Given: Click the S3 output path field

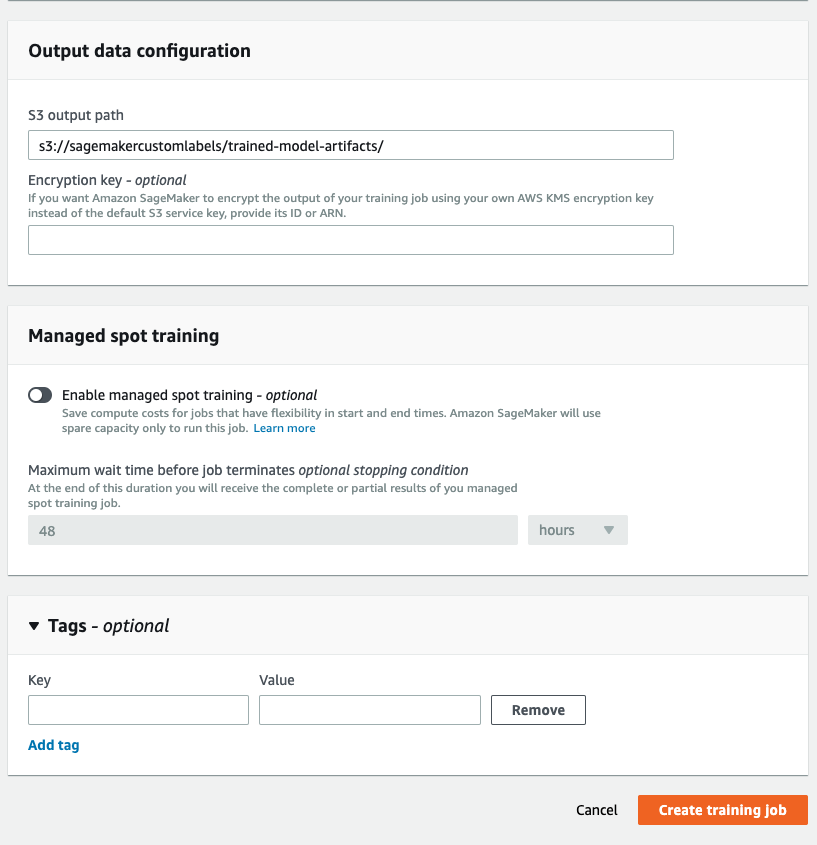Looking at the screenshot, I should 350,145.
